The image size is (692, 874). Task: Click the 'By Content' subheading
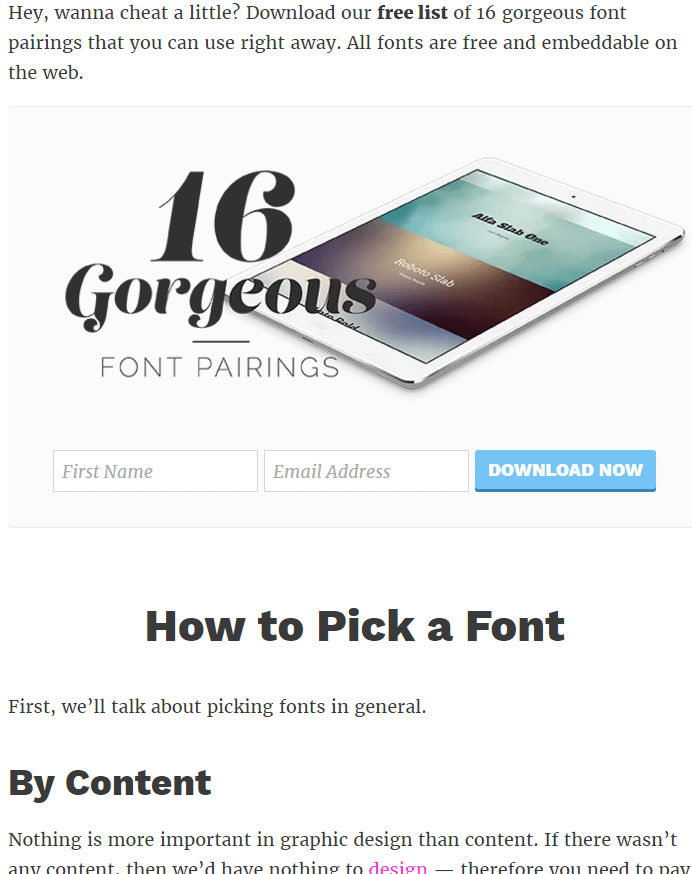click(x=110, y=783)
